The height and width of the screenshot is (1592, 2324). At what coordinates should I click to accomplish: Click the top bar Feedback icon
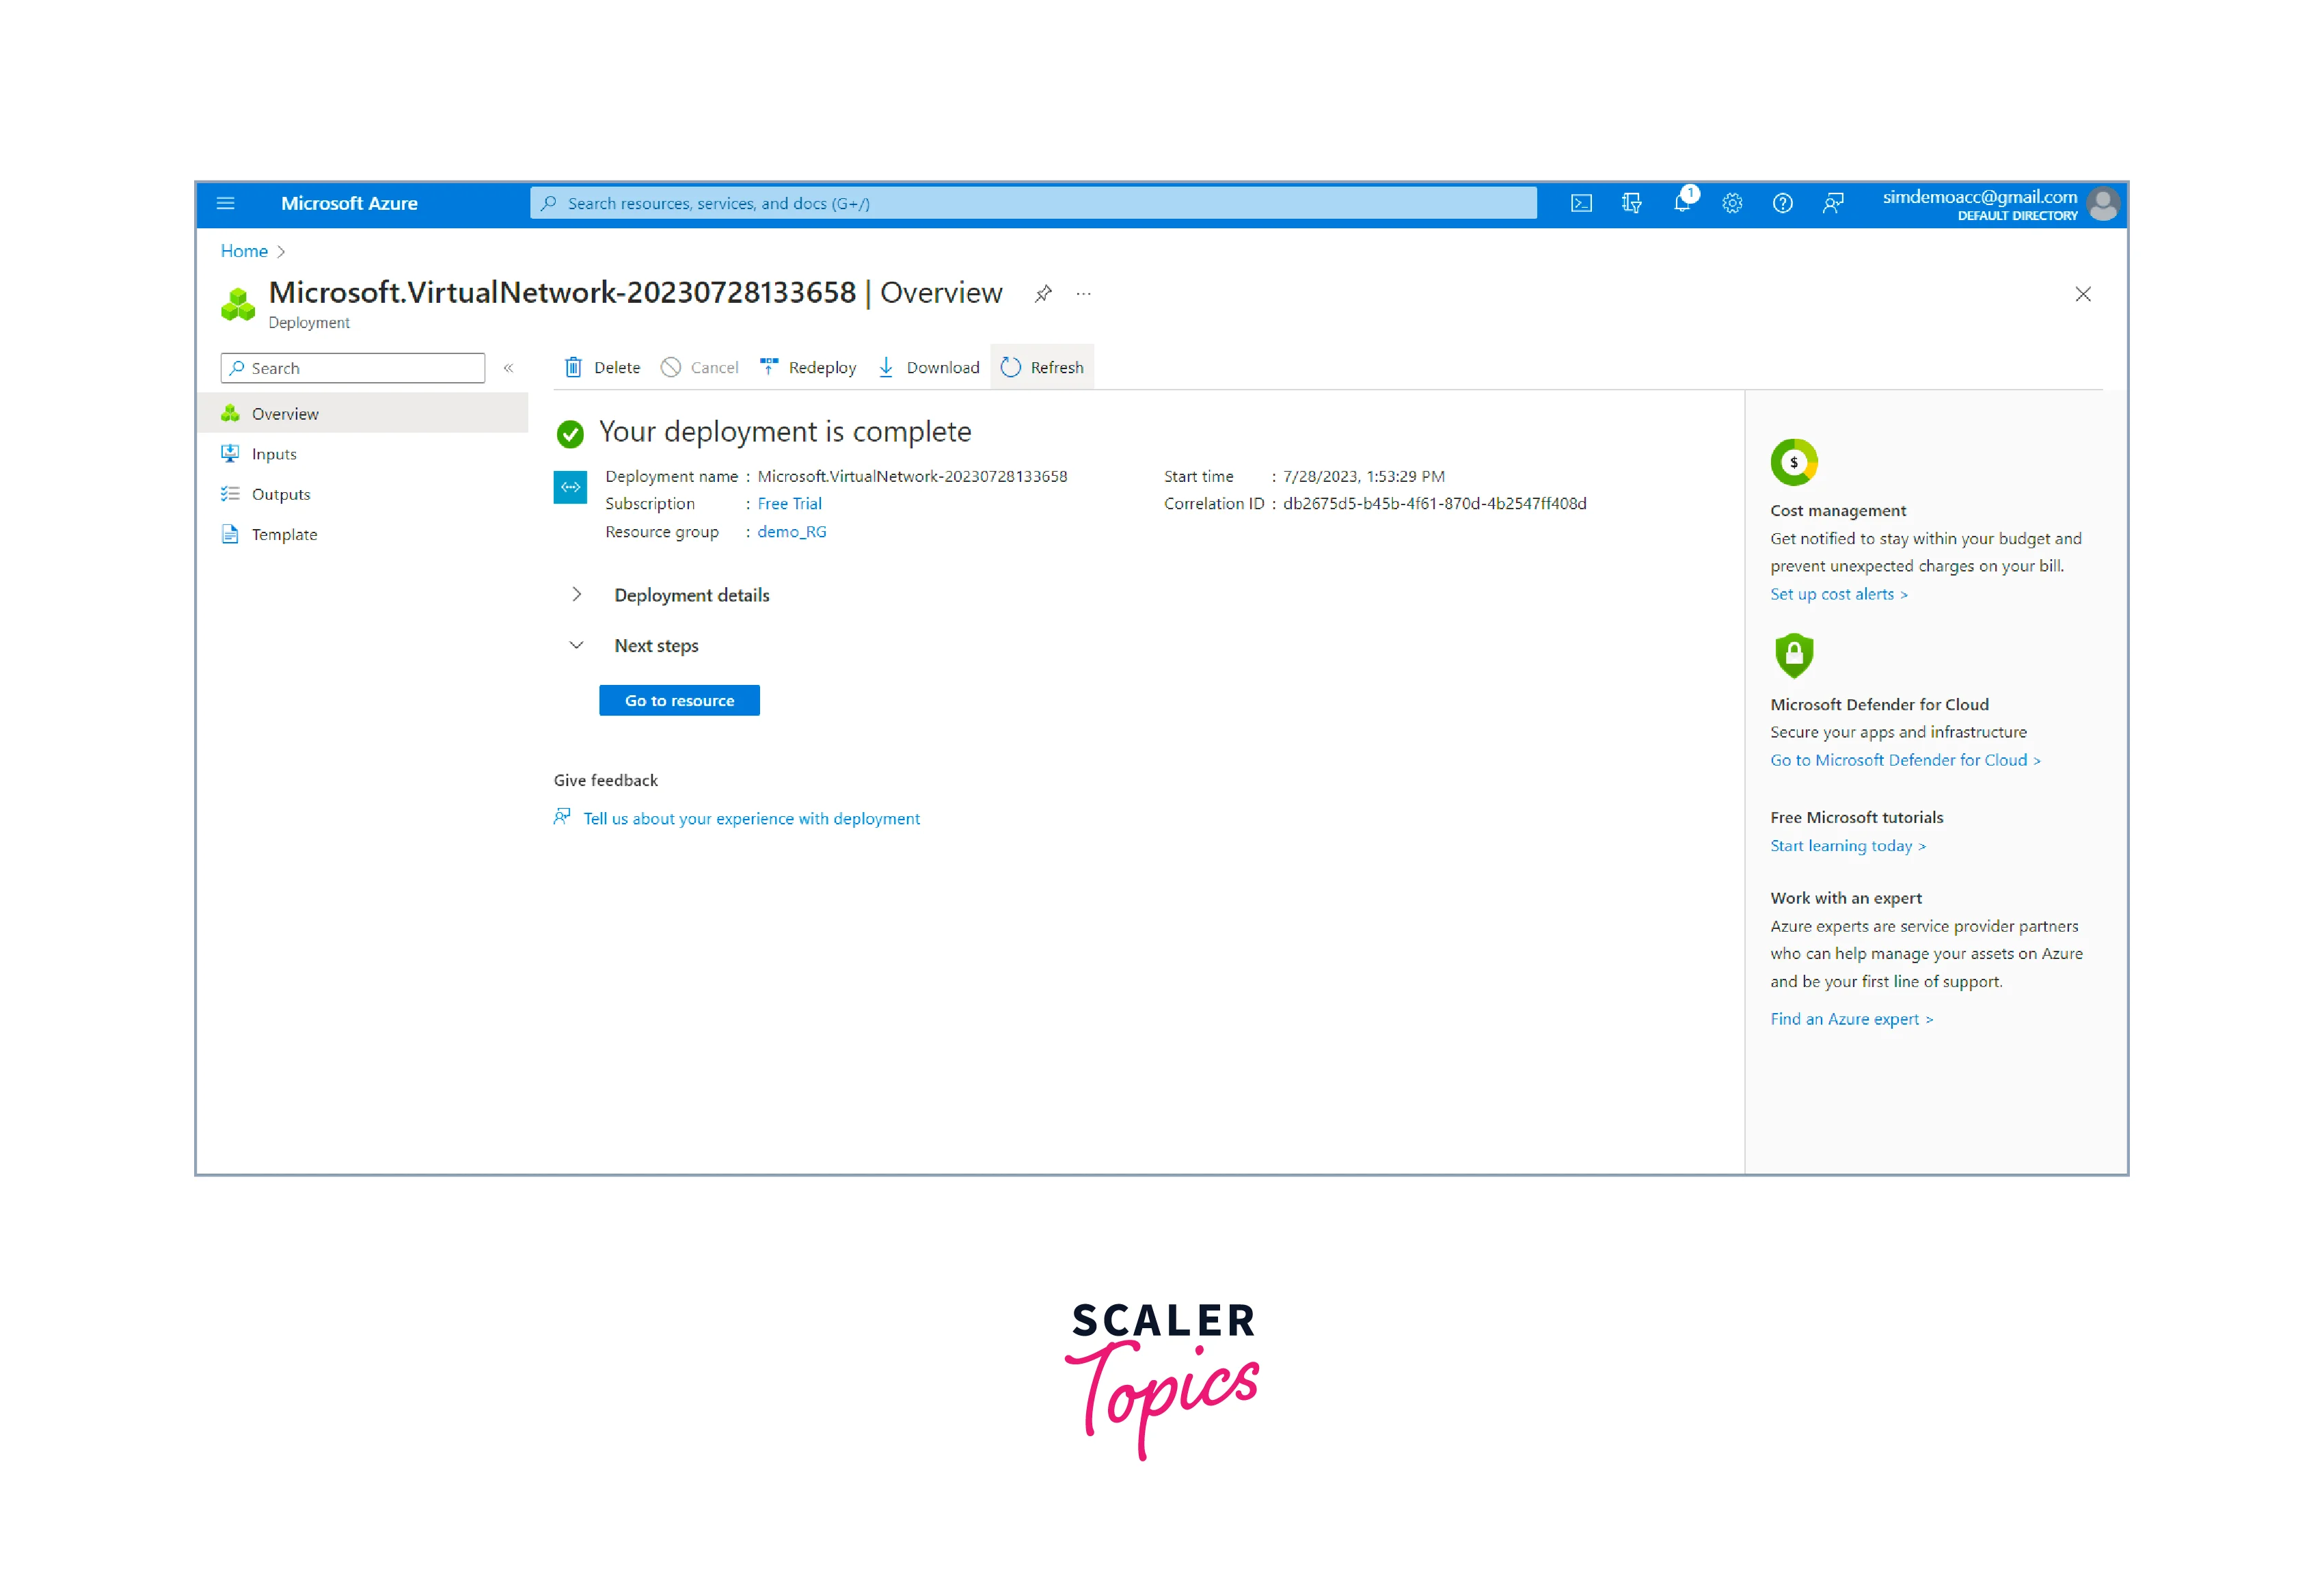(1832, 203)
